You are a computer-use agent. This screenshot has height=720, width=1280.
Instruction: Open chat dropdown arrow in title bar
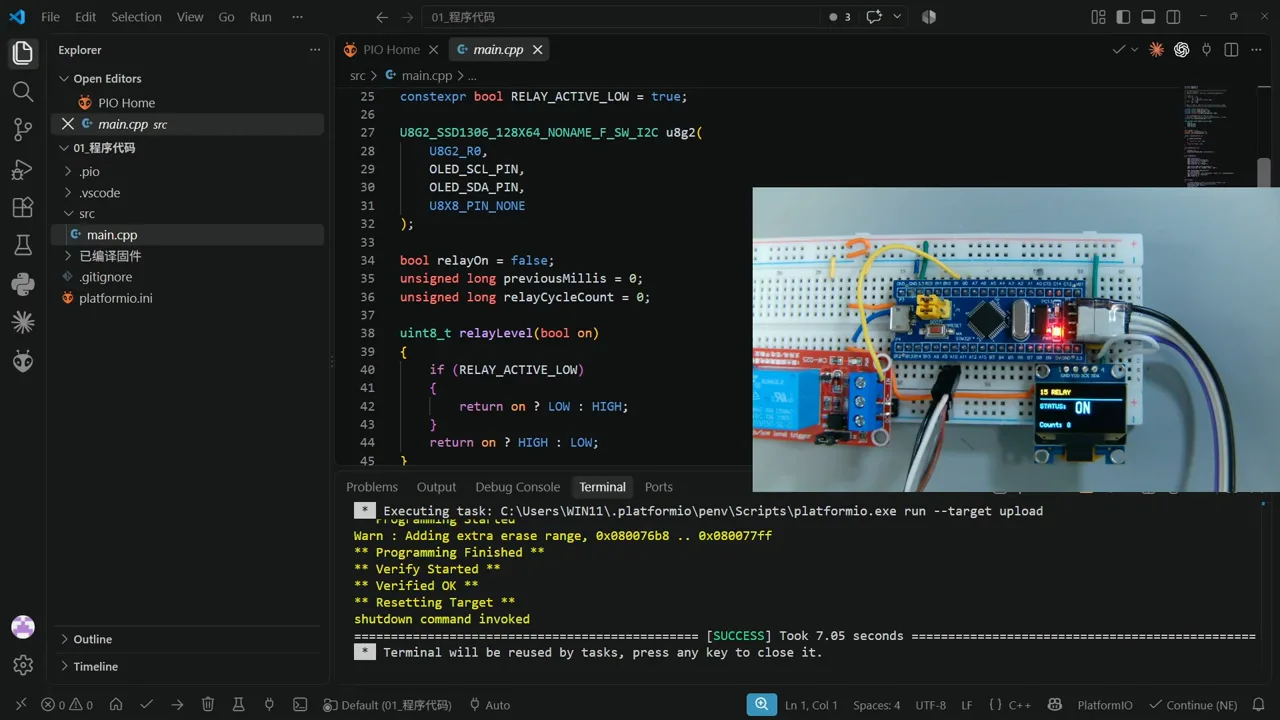click(897, 17)
